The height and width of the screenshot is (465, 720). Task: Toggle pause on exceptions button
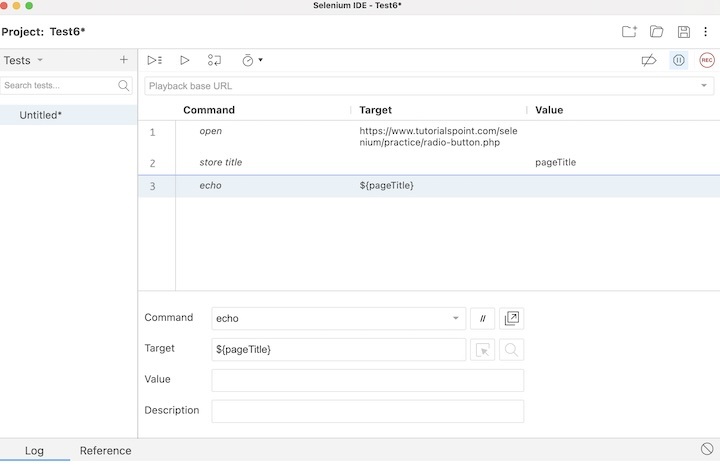679,60
